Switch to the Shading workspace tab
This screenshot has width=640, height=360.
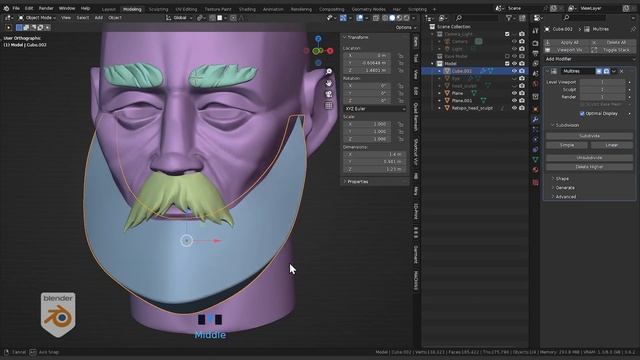coord(247,9)
